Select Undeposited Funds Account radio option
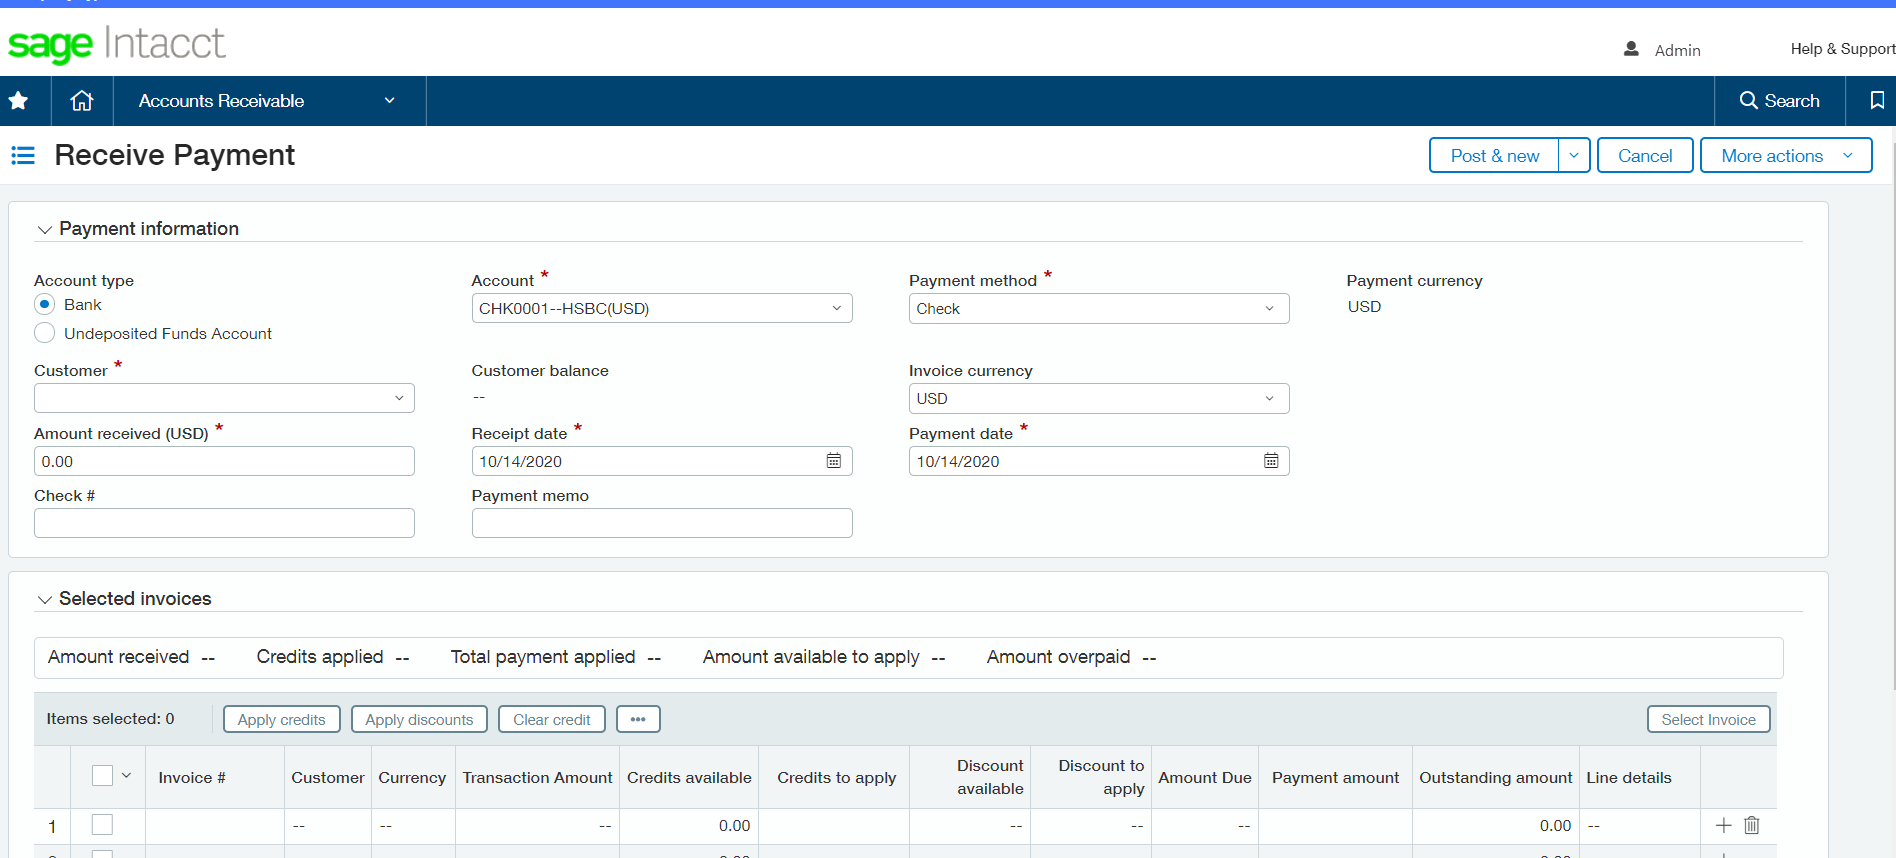The image size is (1896, 858). point(45,333)
